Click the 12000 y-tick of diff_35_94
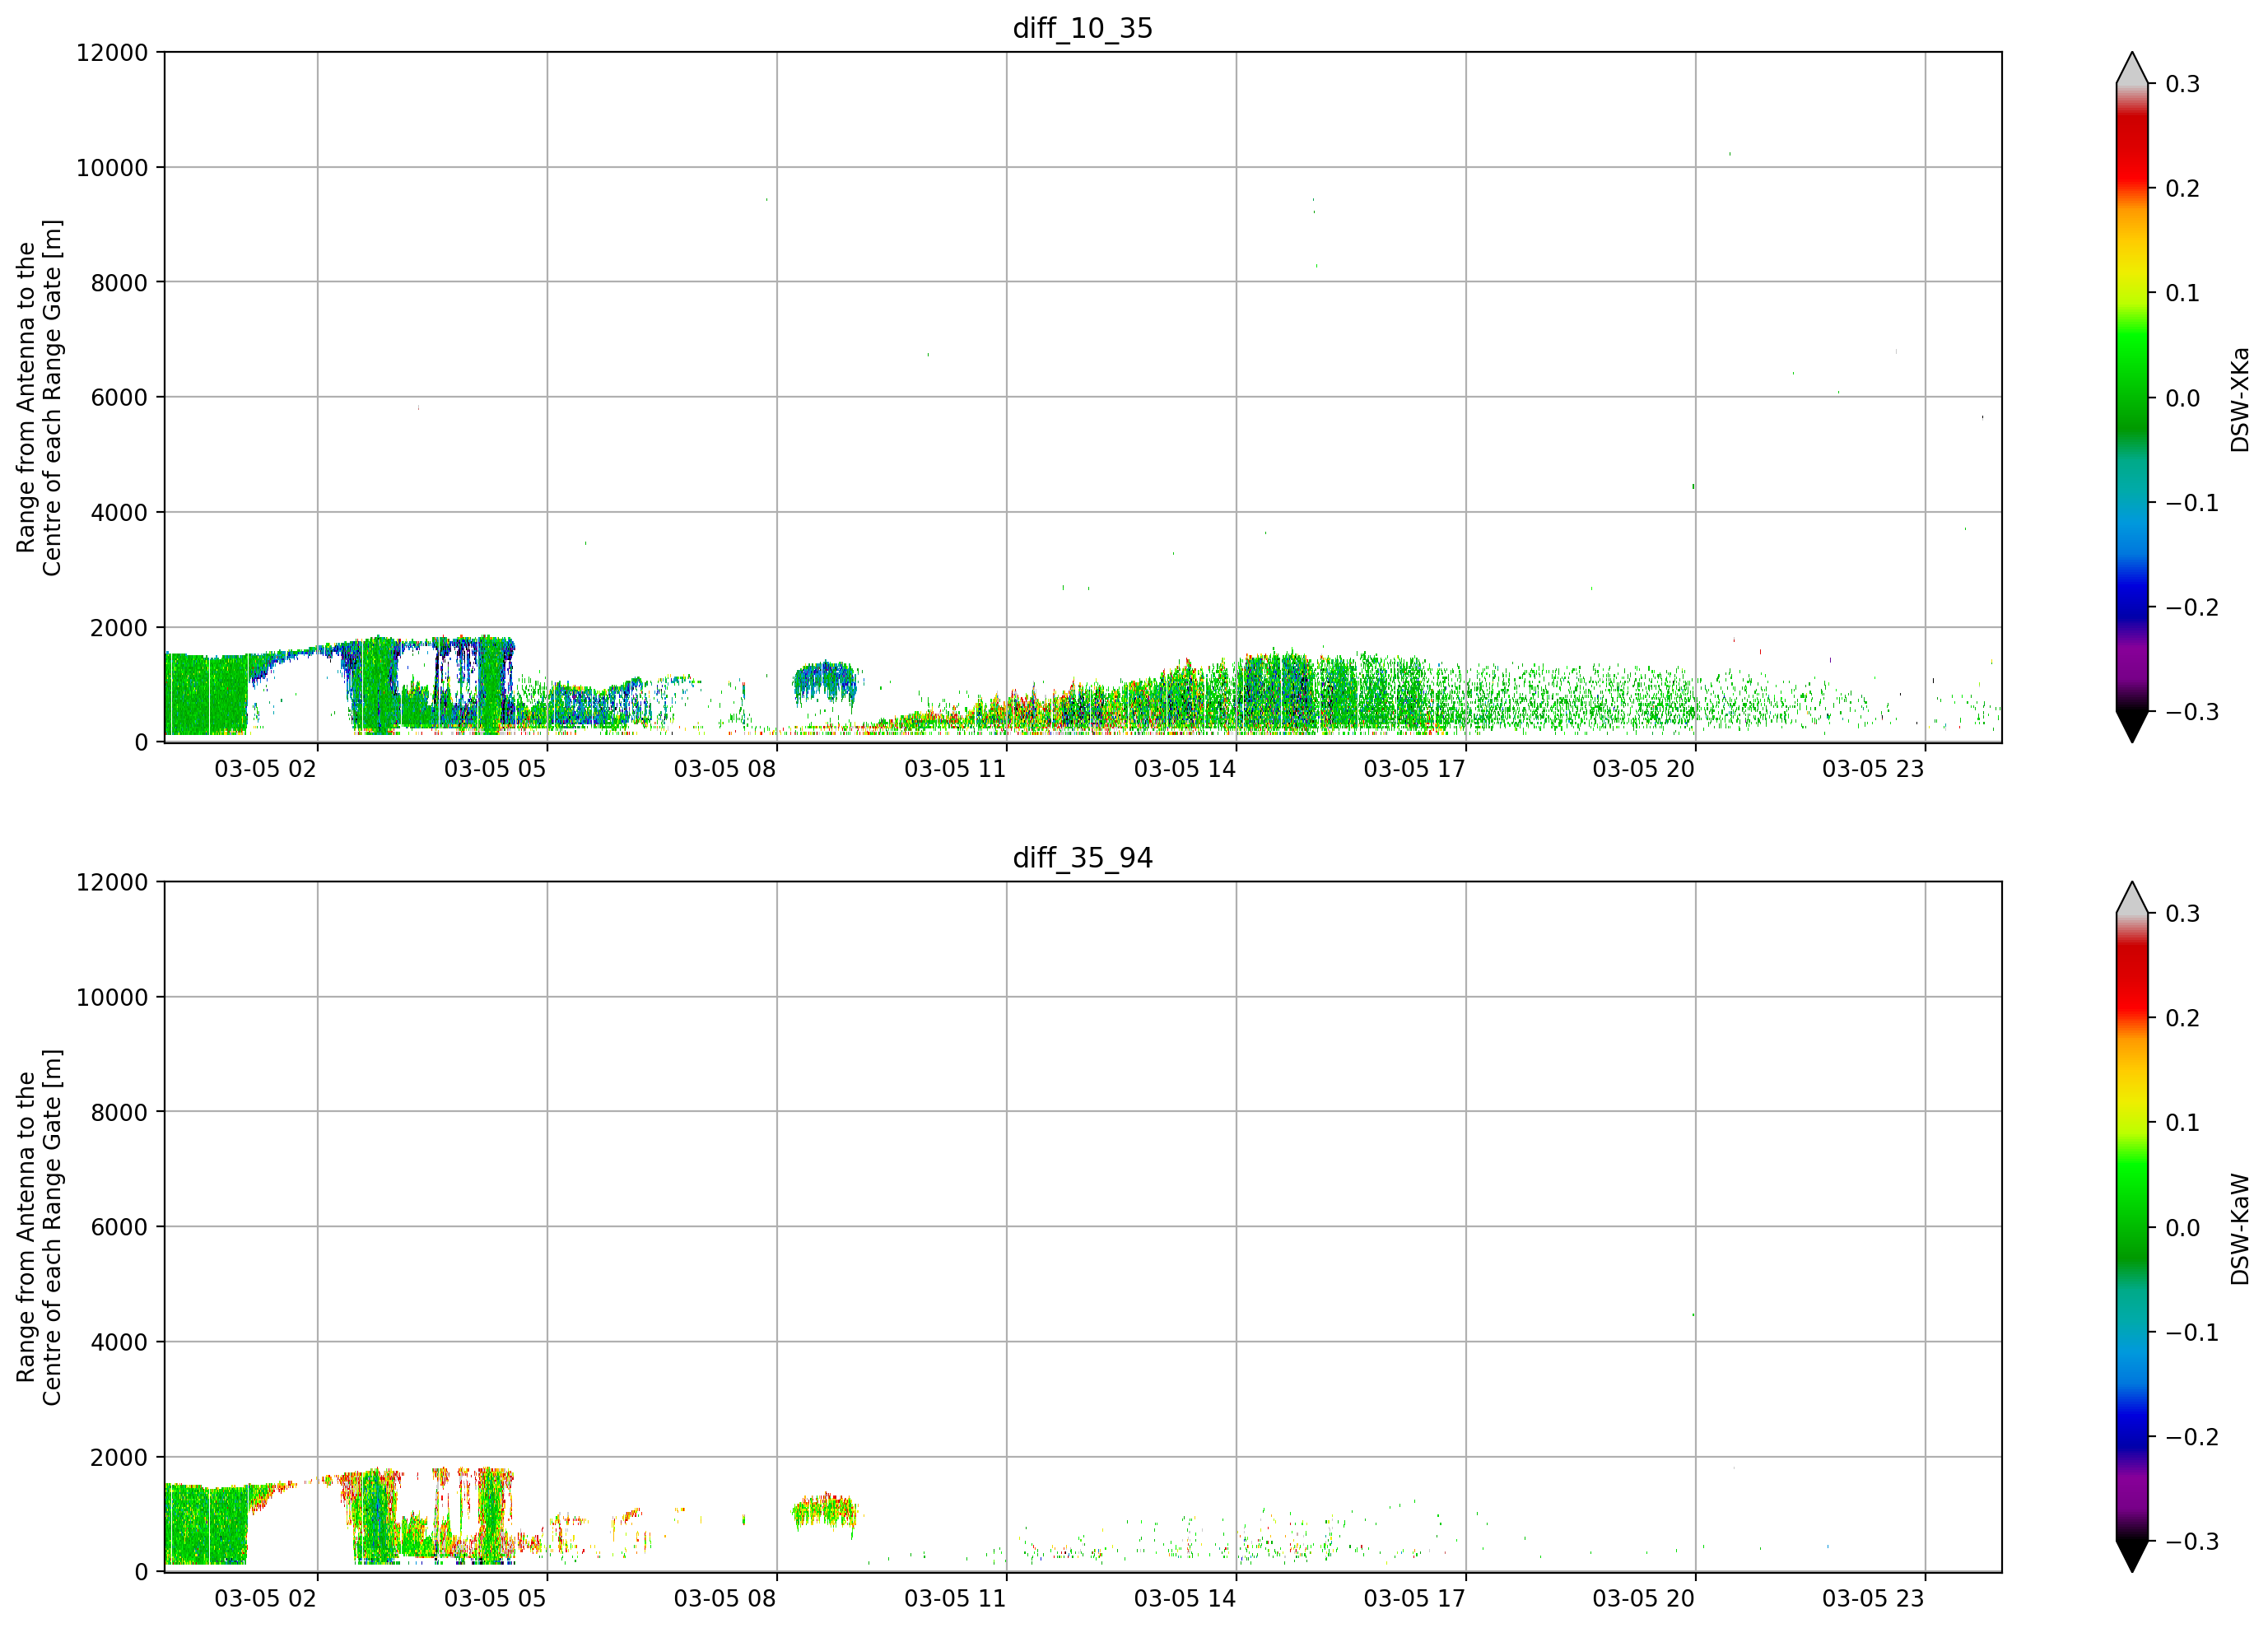Screen dimensions: 2268x1628 click(x=112, y=883)
